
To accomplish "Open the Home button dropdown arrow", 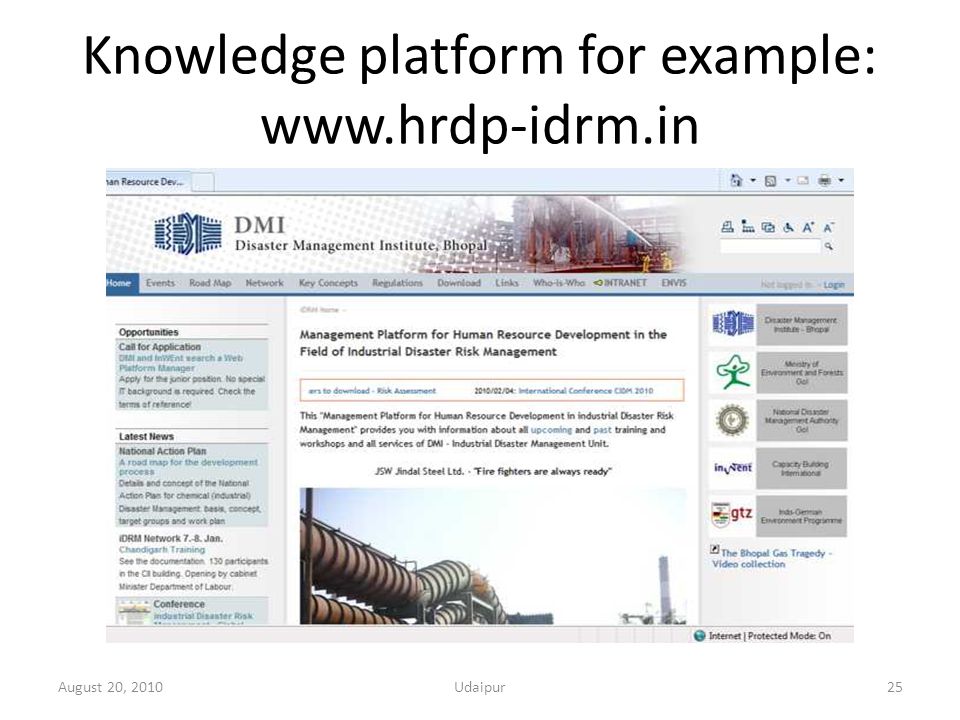I will click(753, 180).
